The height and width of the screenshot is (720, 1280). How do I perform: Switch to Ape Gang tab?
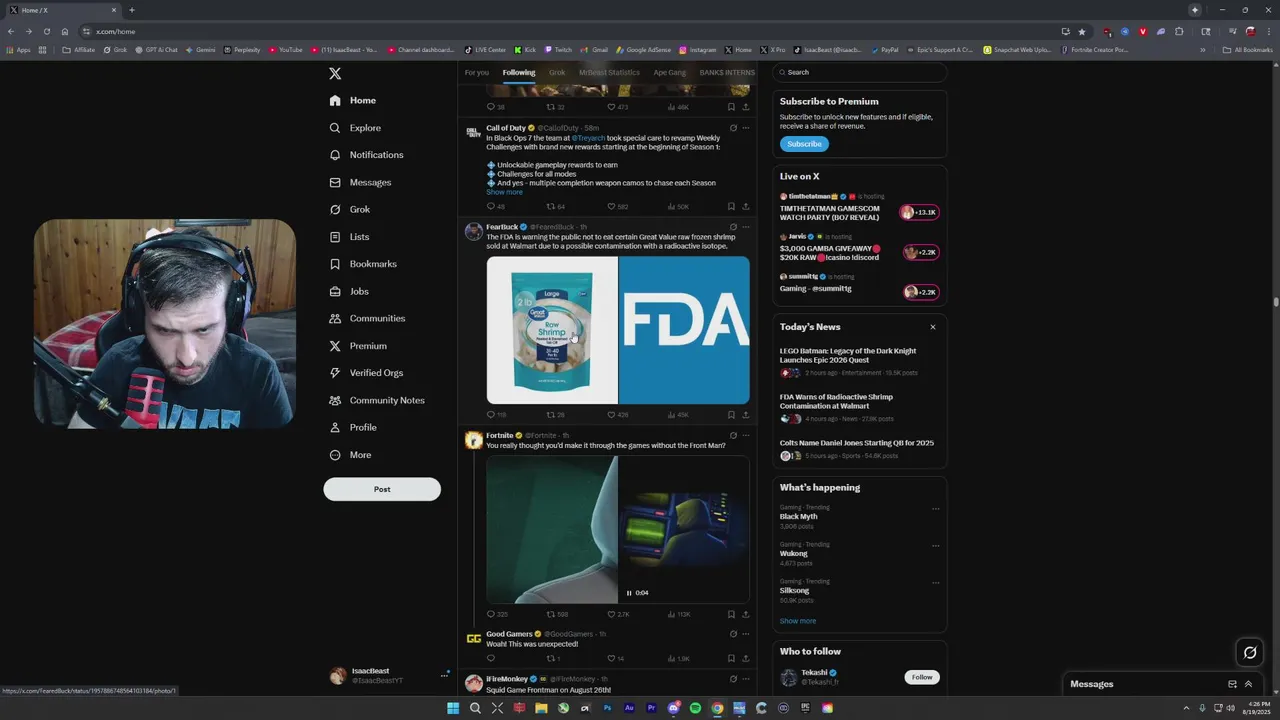click(x=670, y=72)
